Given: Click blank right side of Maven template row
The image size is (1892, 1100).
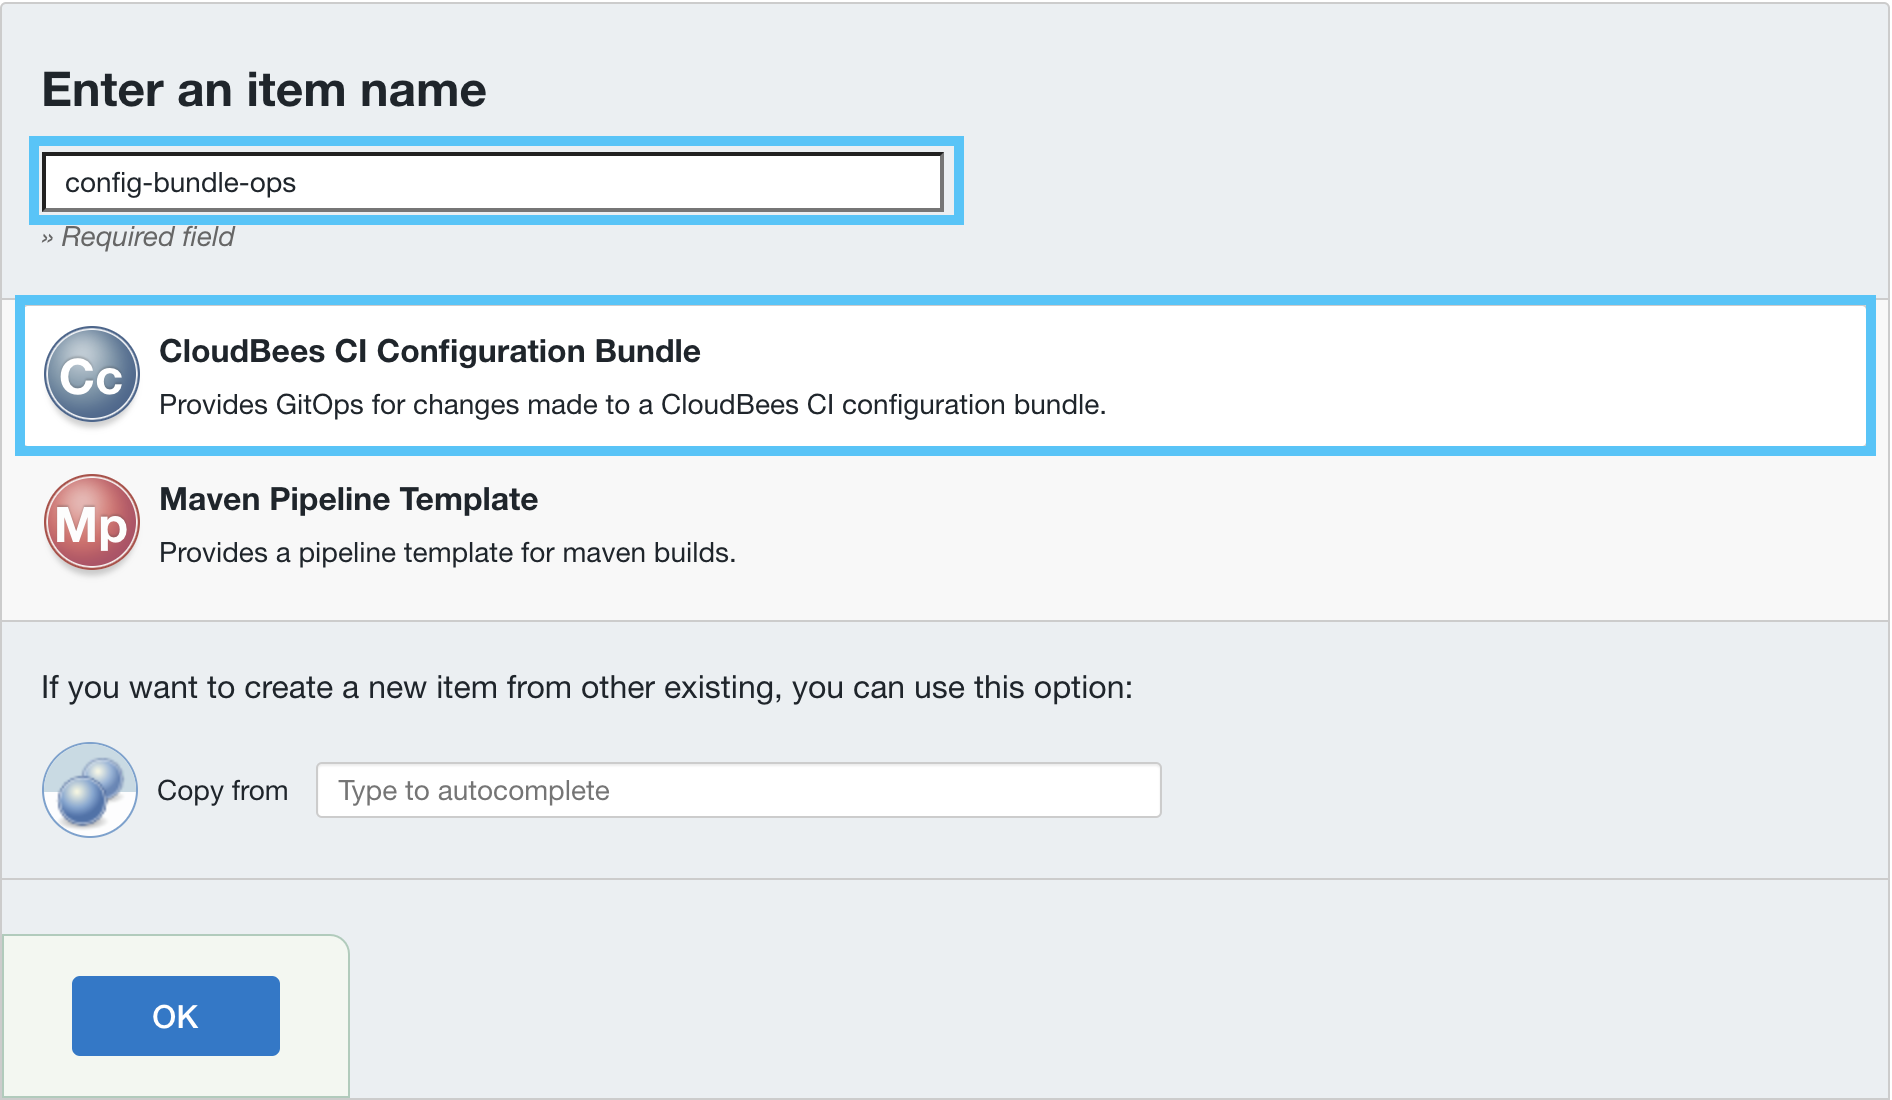Looking at the screenshot, I should coord(1500,525).
